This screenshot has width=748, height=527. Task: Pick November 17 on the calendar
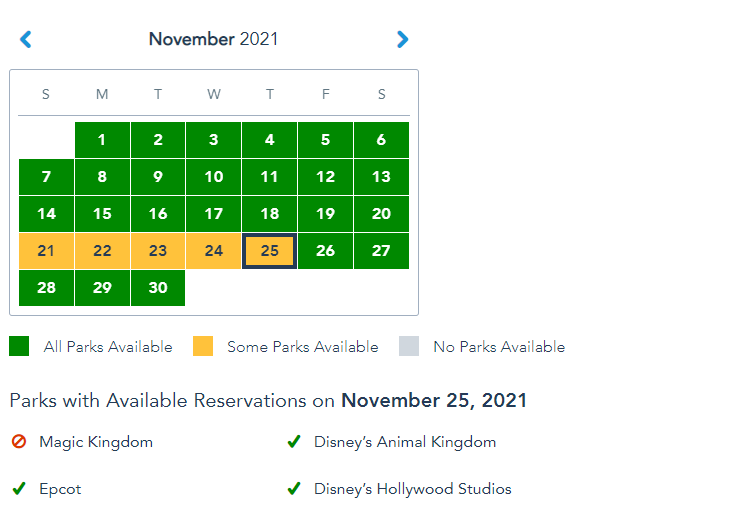(x=214, y=214)
